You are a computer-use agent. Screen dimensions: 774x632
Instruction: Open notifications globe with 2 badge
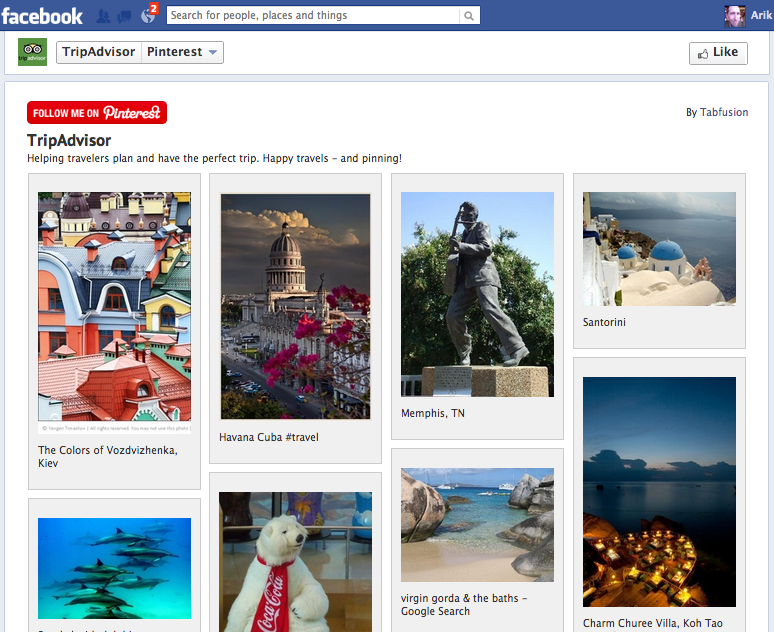point(148,15)
